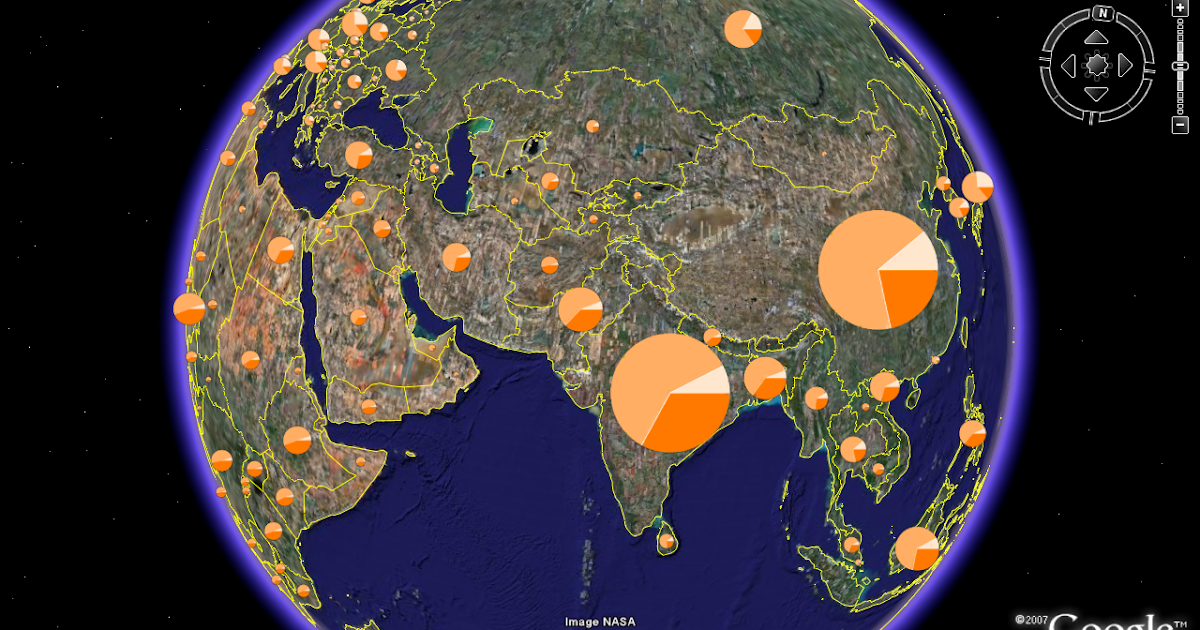Screen dimensions: 1200x630
Task: Select the Indonesia pie chart marker
Action: pyautogui.click(x=917, y=549)
